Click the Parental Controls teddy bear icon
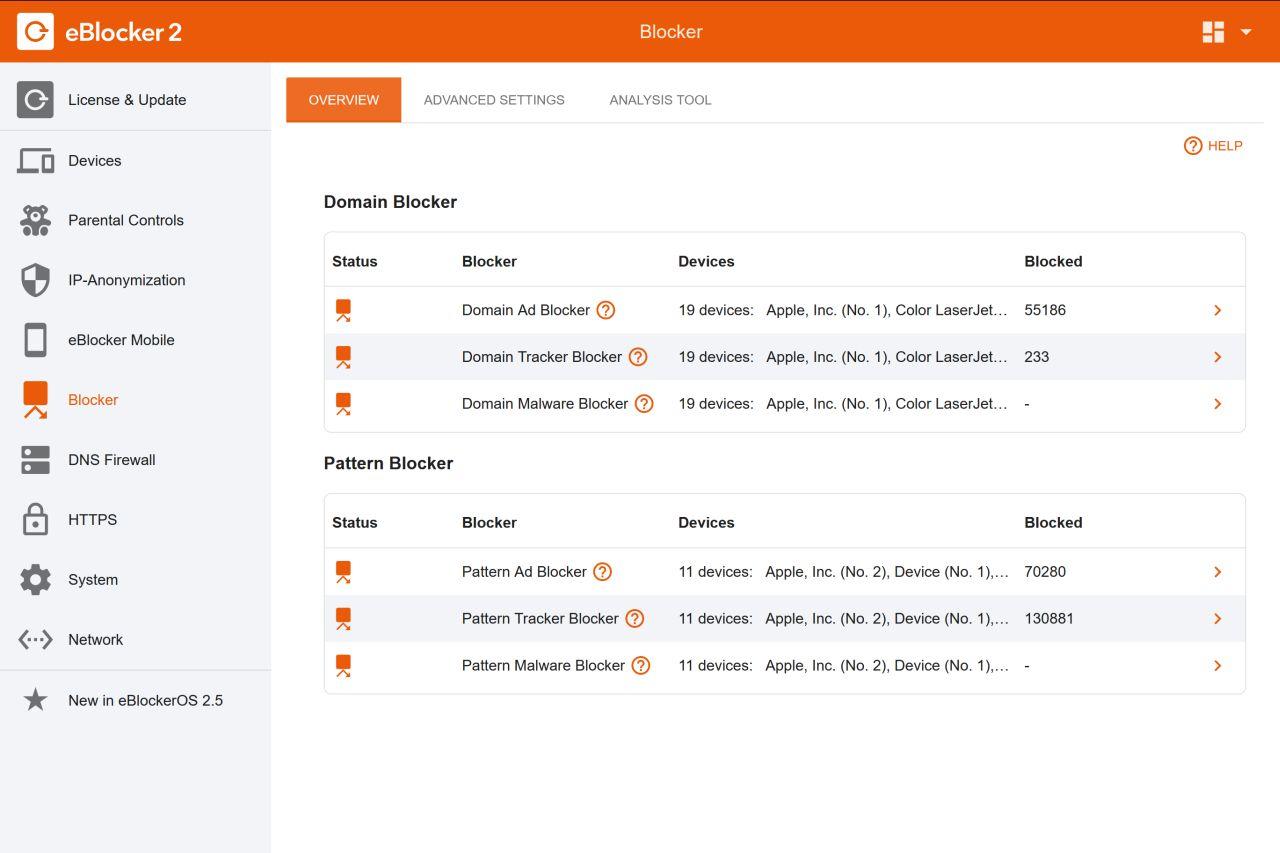Image resolution: width=1280 pixels, height=853 pixels. (35, 220)
